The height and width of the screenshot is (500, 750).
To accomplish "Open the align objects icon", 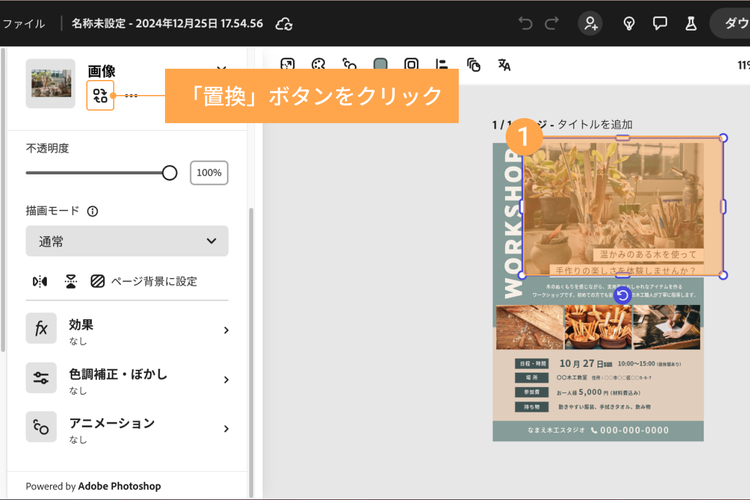I will click(x=441, y=64).
